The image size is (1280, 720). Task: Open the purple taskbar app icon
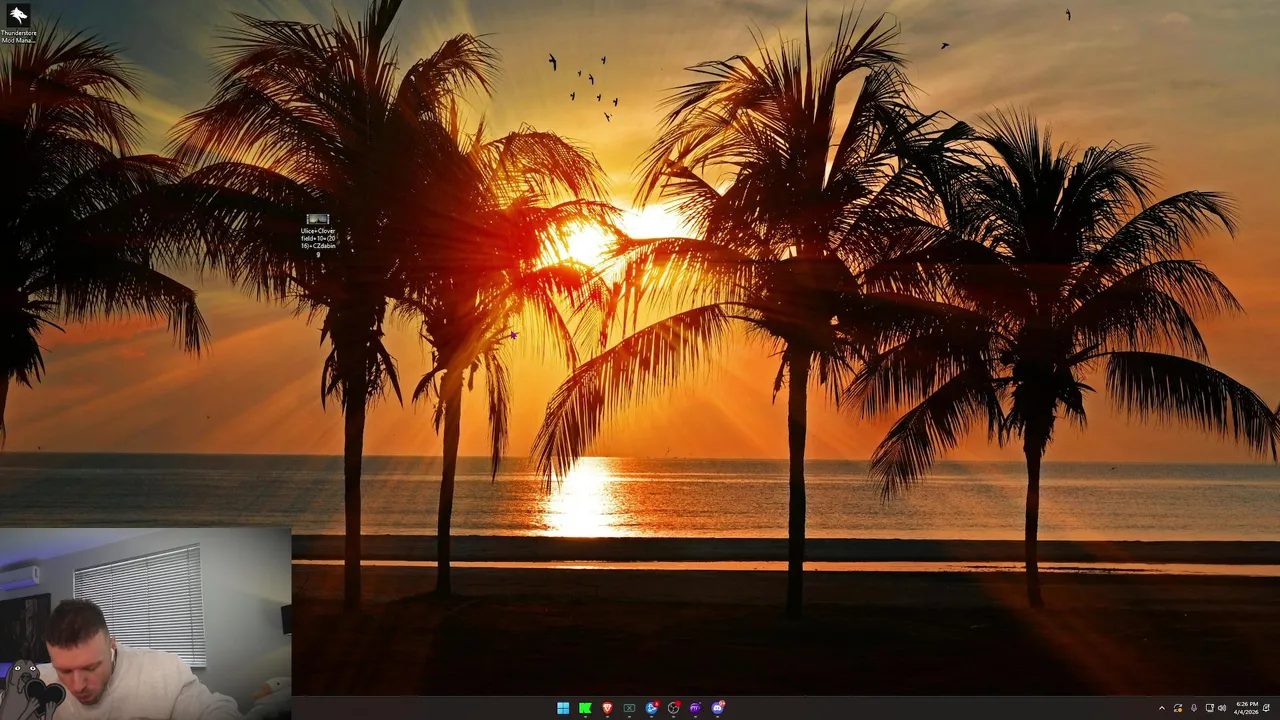pos(695,708)
